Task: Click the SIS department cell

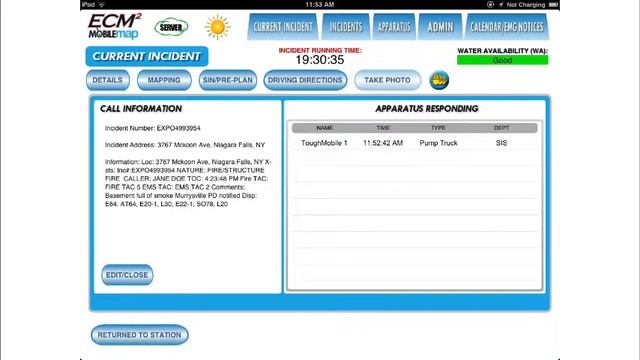Action: point(501,143)
